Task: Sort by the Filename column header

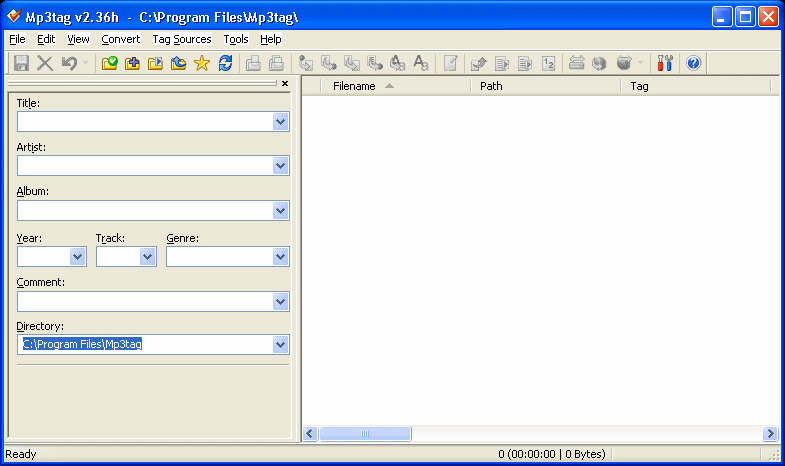Action: click(396, 86)
